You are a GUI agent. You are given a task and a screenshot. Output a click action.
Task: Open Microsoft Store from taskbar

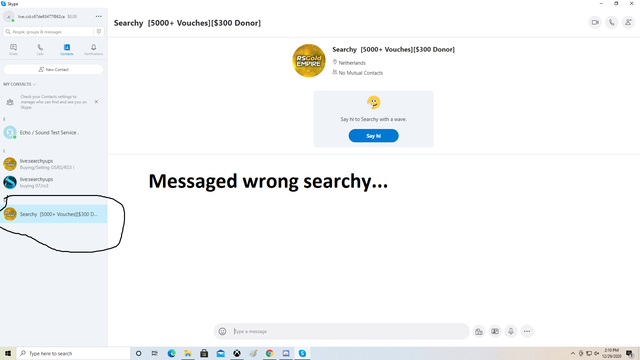tap(204, 353)
